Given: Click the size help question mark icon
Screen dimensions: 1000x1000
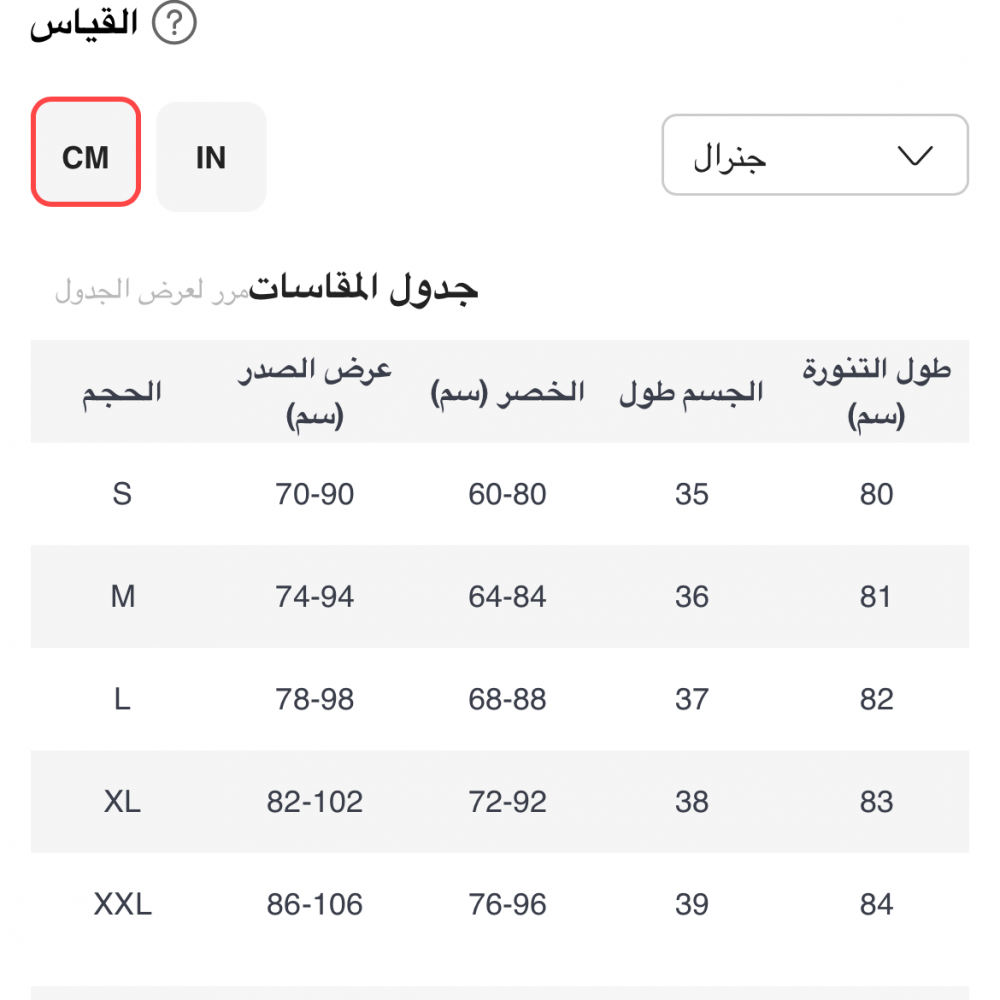Looking at the screenshot, I should (174, 24).
